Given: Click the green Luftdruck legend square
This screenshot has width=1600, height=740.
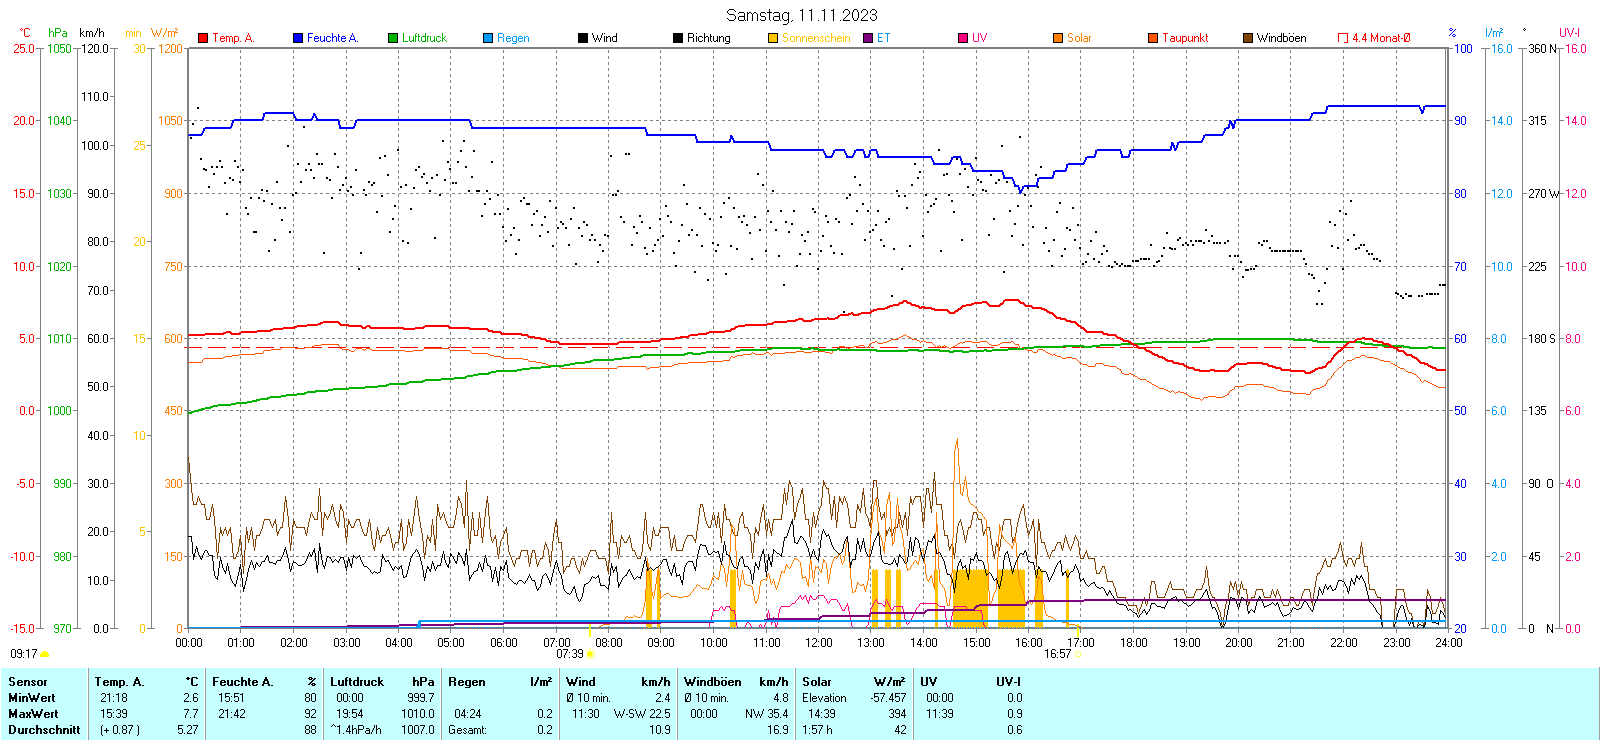Looking at the screenshot, I should coord(393,38).
